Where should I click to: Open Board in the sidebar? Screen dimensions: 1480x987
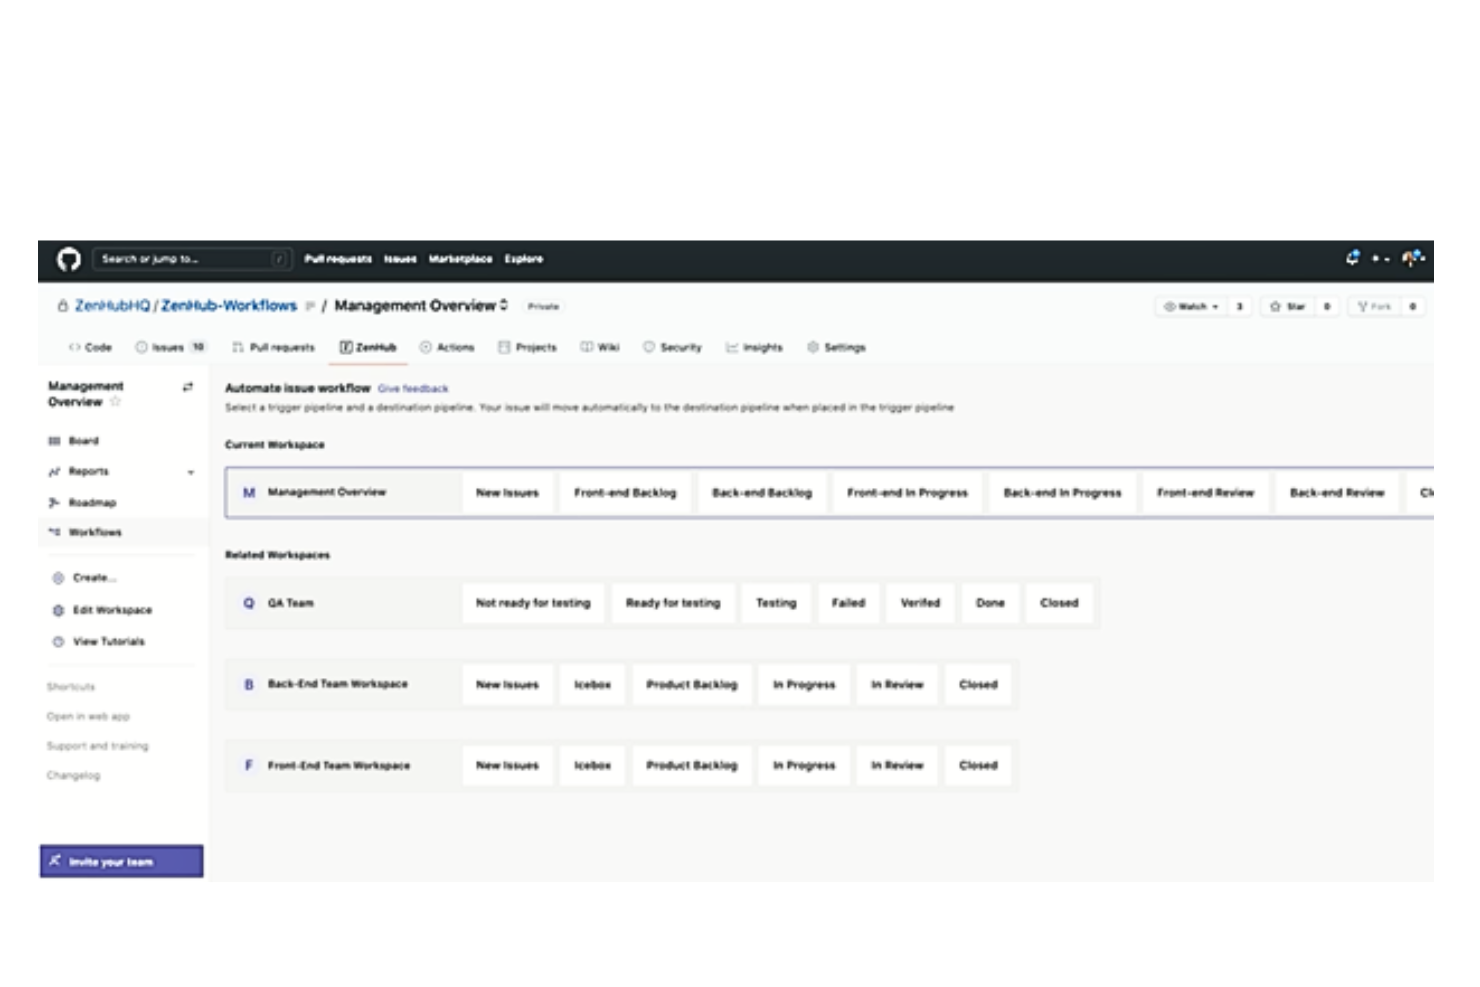[x=74, y=441]
